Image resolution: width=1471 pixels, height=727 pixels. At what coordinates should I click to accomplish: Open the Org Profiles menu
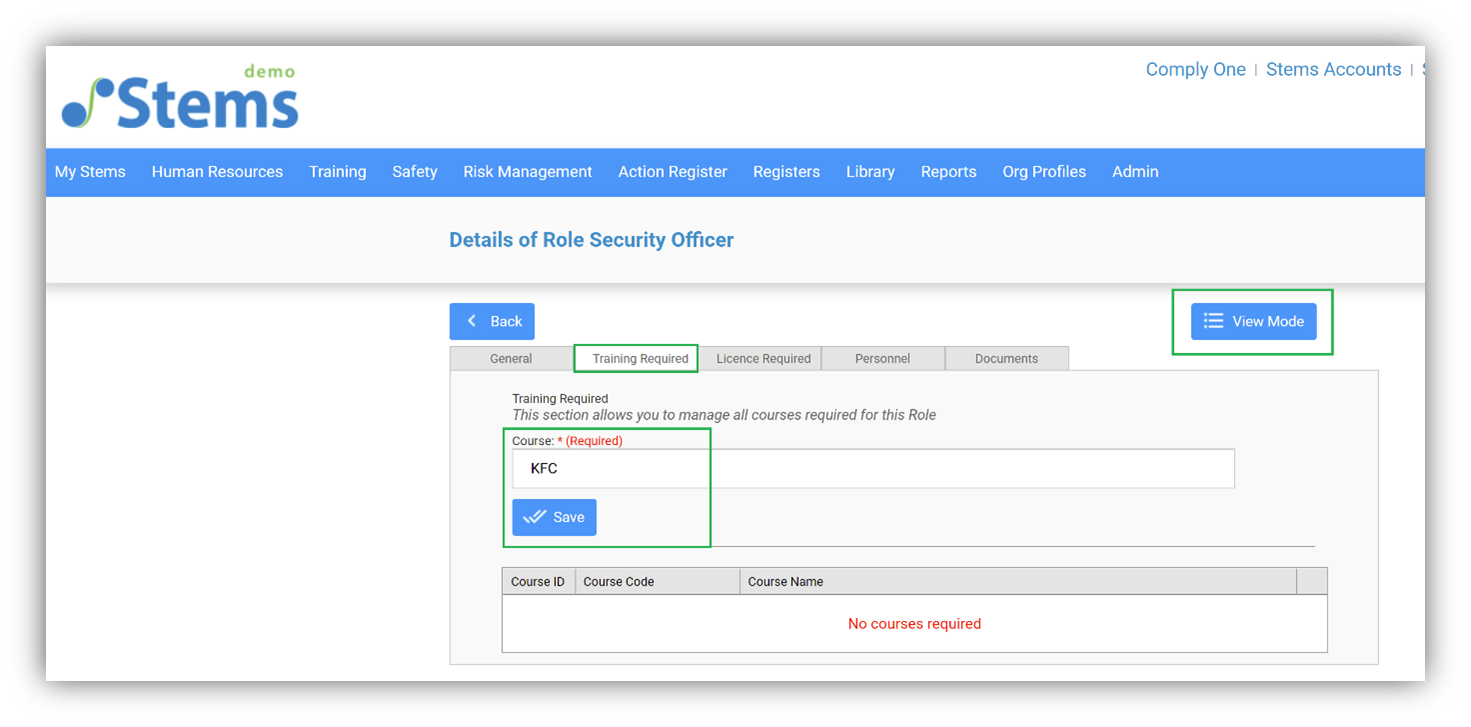[1044, 172]
